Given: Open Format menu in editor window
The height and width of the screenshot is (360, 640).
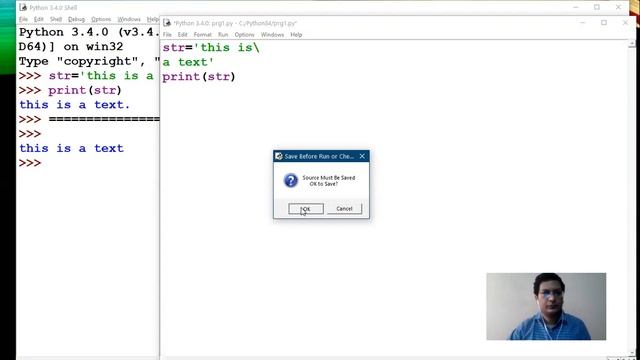Looking at the screenshot, I should [202, 35].
